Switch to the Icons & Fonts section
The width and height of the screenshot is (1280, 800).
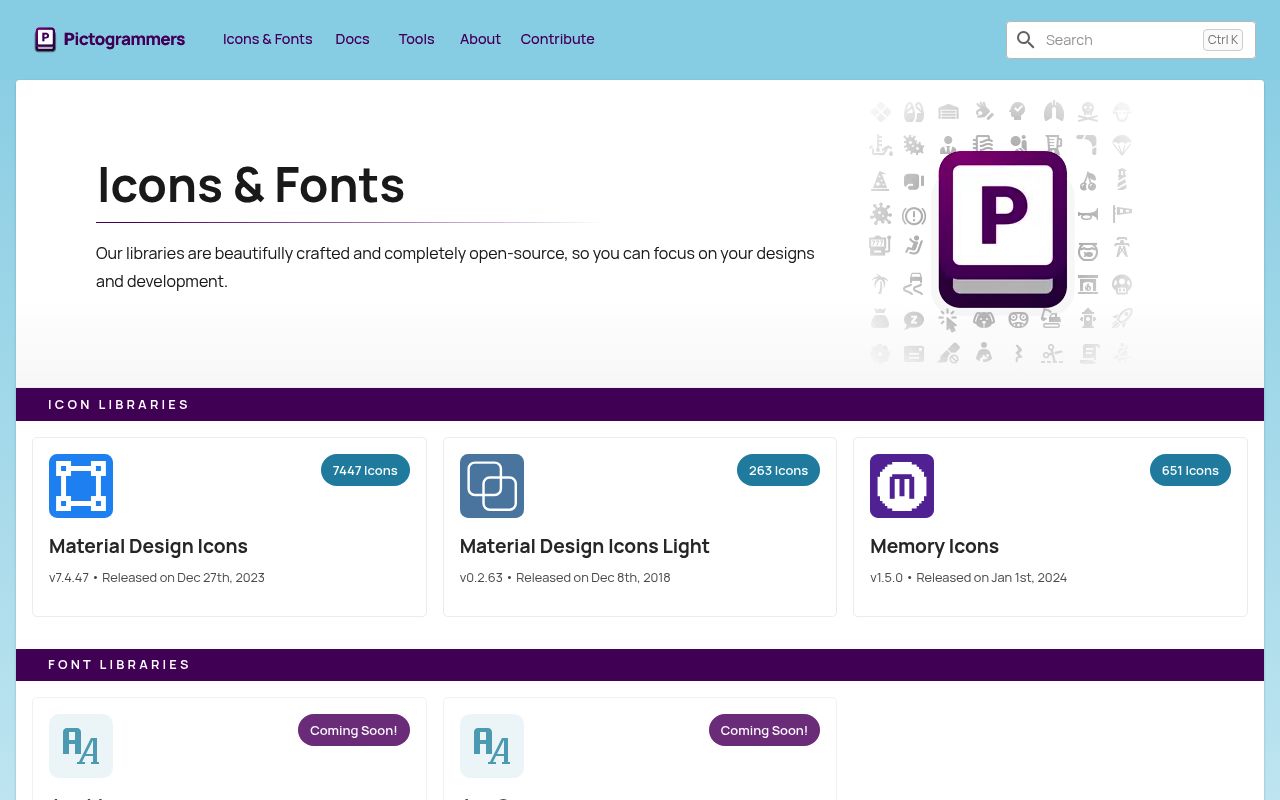click(x=267, y=39)
